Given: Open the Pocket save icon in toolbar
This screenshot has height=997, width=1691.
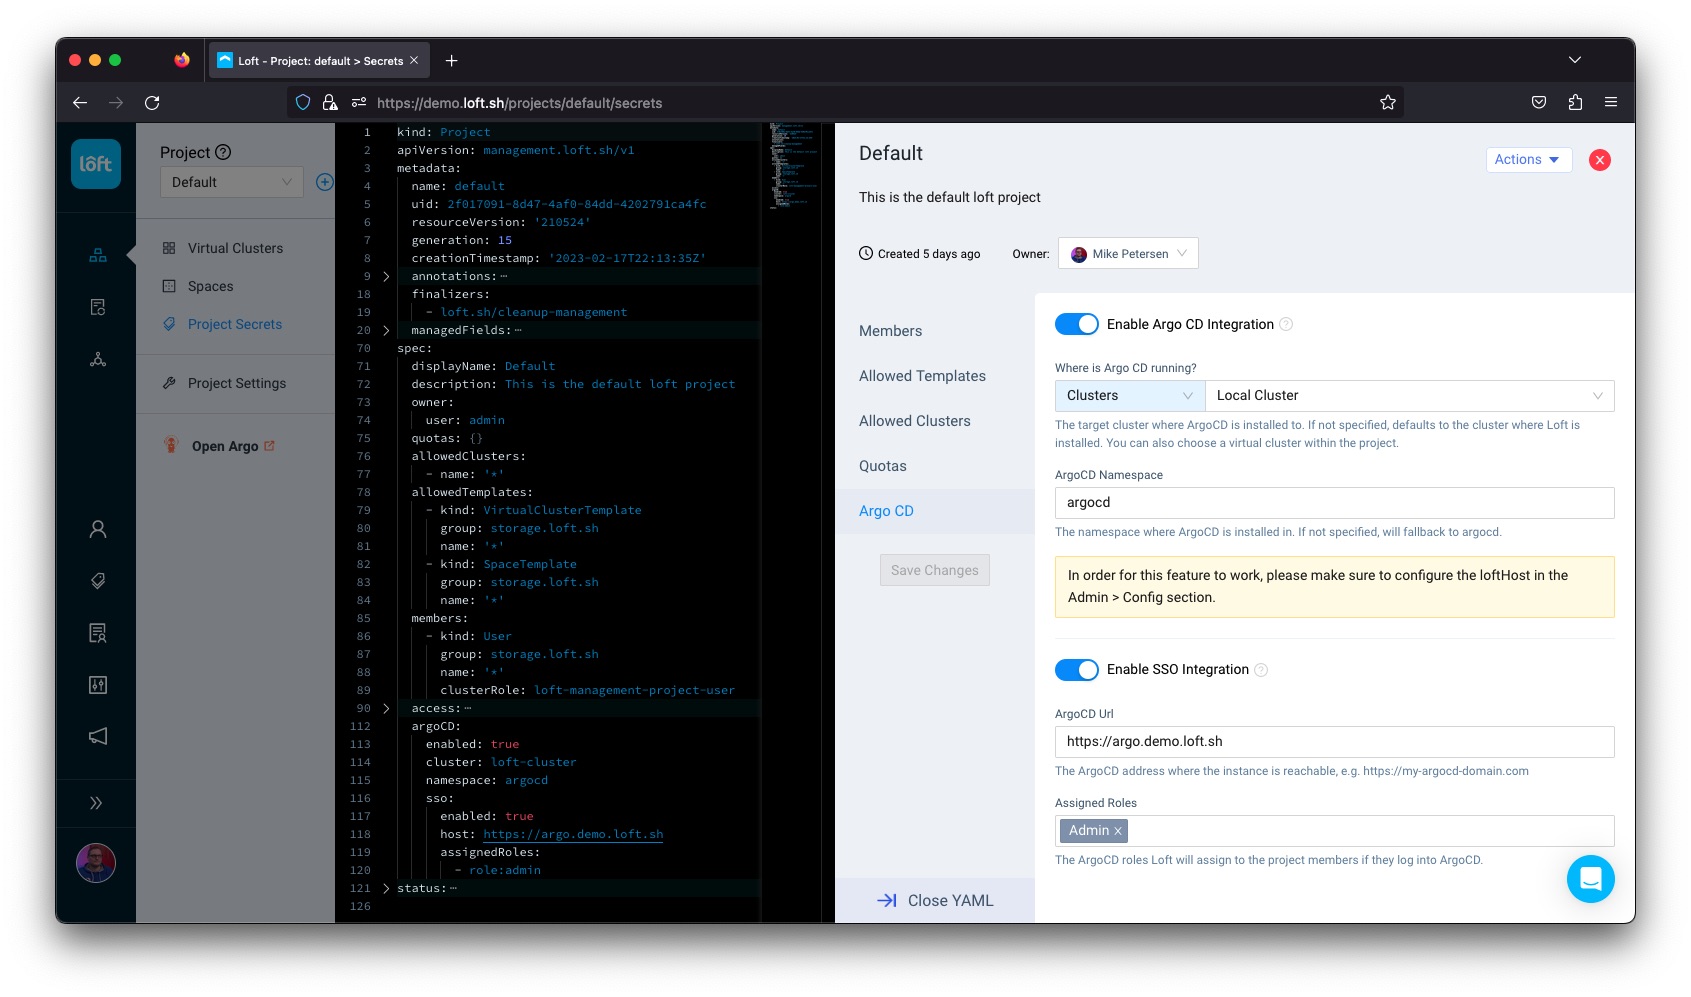Looking at the screenshot, I should [1539, 103].
